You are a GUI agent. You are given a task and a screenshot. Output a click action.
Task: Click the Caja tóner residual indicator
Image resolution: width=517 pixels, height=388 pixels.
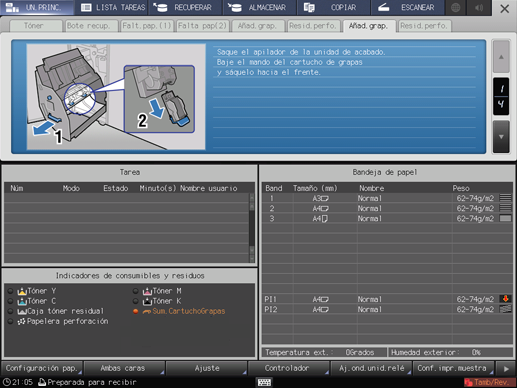tap(60, 311)
